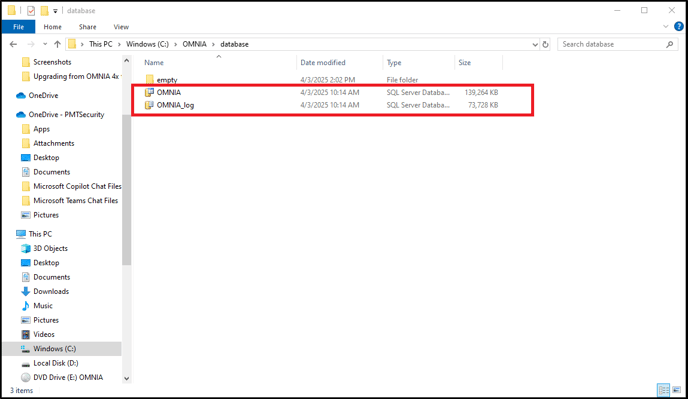The height and width of the screenshot is (399, 688).
Task: Click the New folder quick access icon
Action: coord(44,11)
